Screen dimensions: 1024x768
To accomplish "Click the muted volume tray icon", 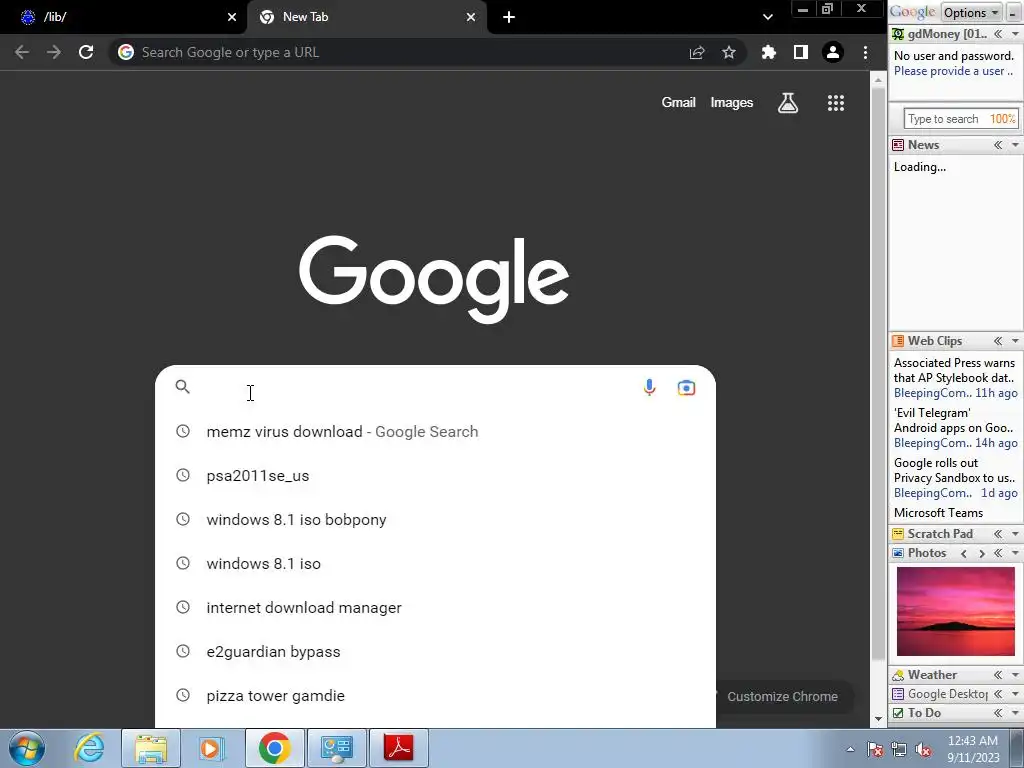I will point(923,750).
